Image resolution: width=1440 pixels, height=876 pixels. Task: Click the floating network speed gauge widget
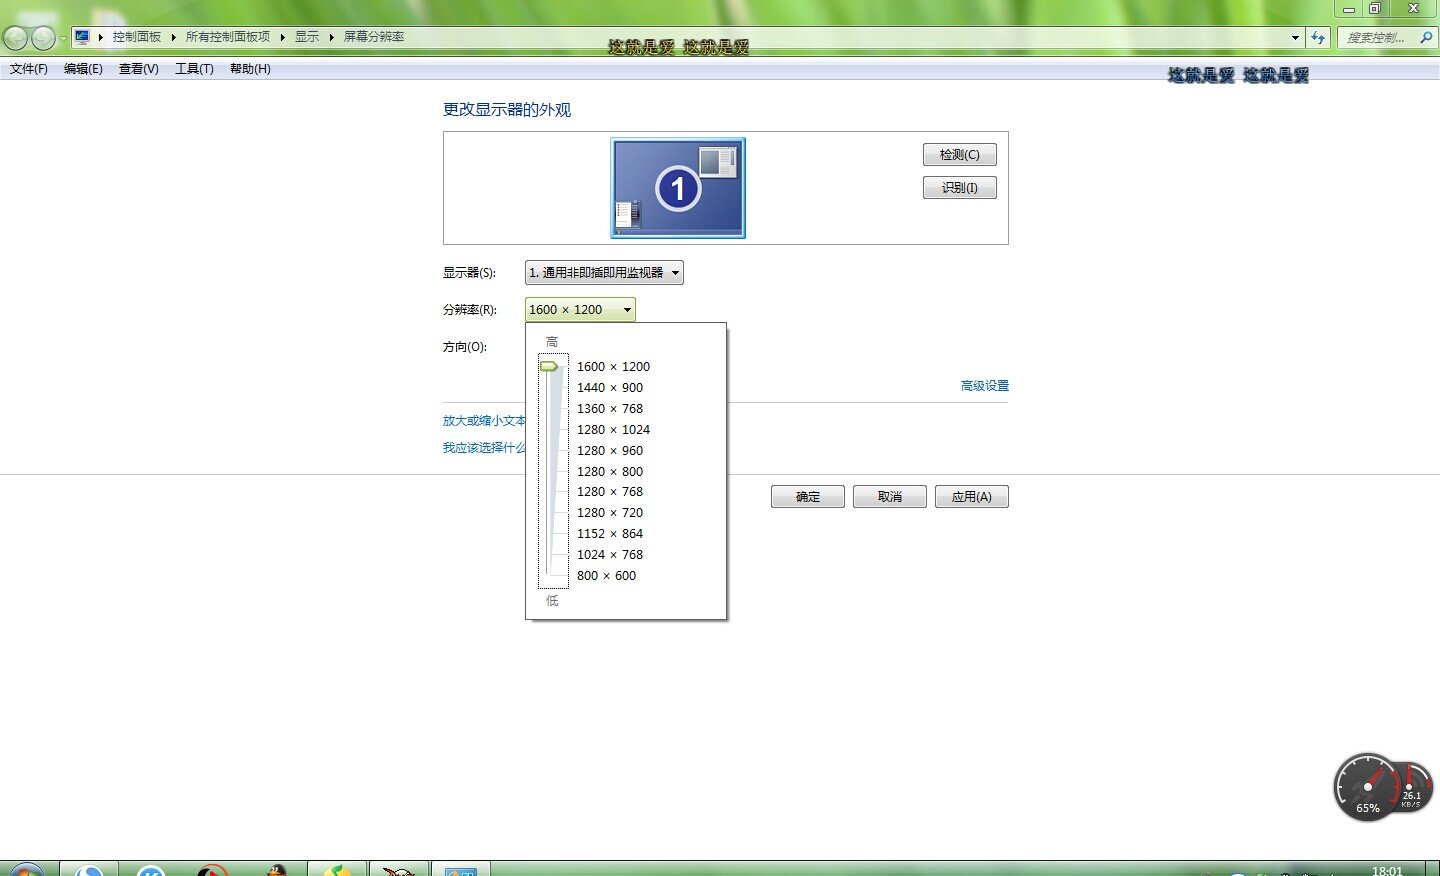tap(1383, 787)
